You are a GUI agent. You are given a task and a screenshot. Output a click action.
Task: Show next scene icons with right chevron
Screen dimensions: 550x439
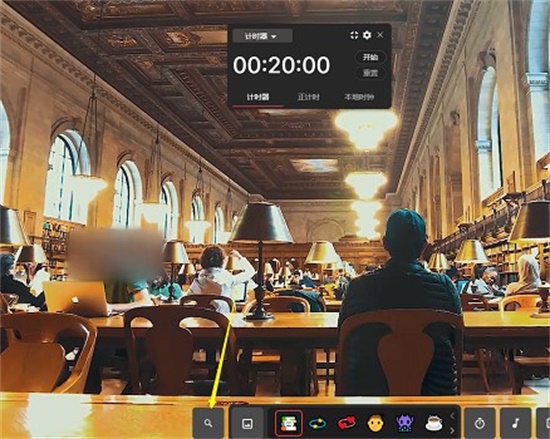tap(452, 431)
